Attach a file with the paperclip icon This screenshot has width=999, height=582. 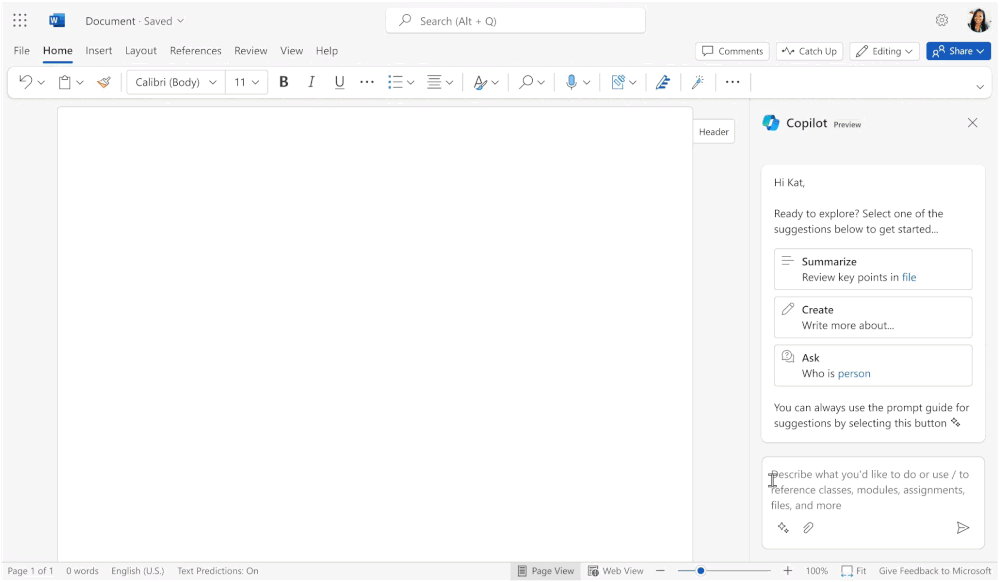(808, 527)
